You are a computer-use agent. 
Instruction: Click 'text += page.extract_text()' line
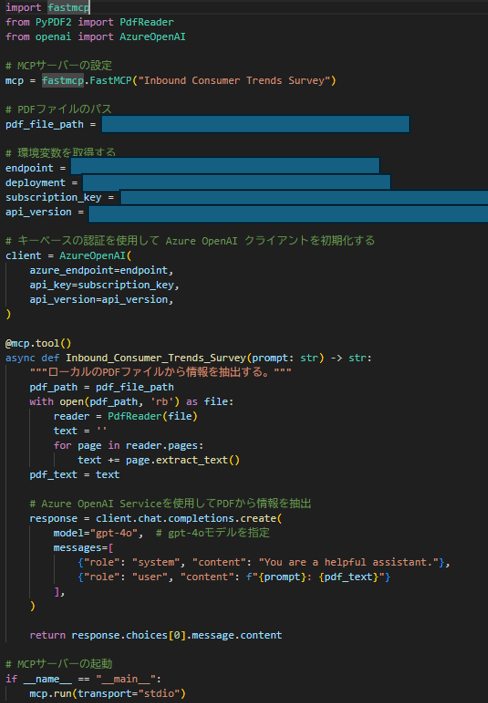coord(158,460)
